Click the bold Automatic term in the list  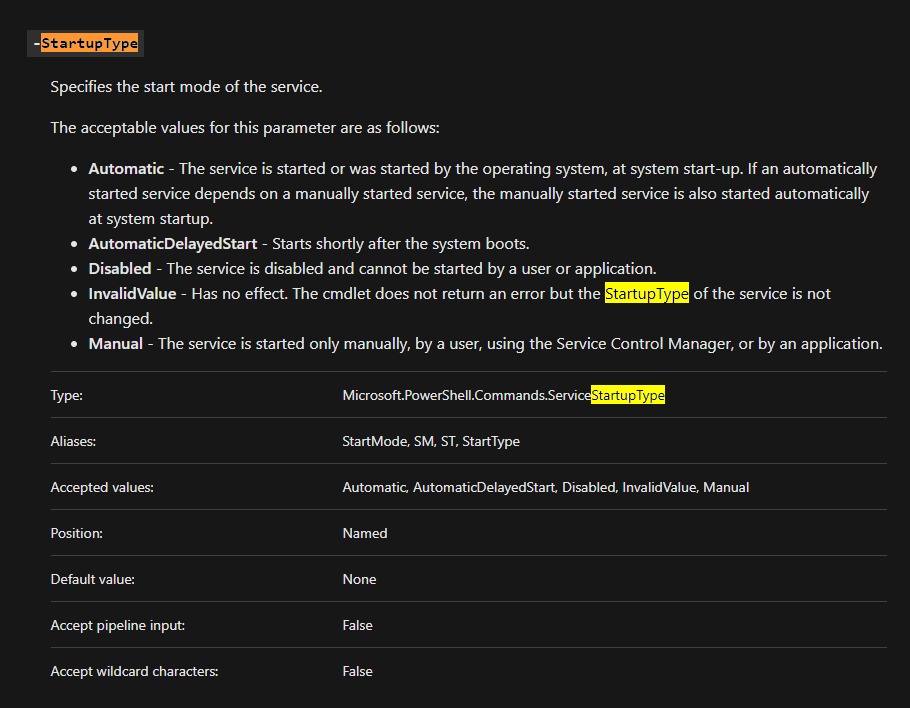(x=124, y=169)
